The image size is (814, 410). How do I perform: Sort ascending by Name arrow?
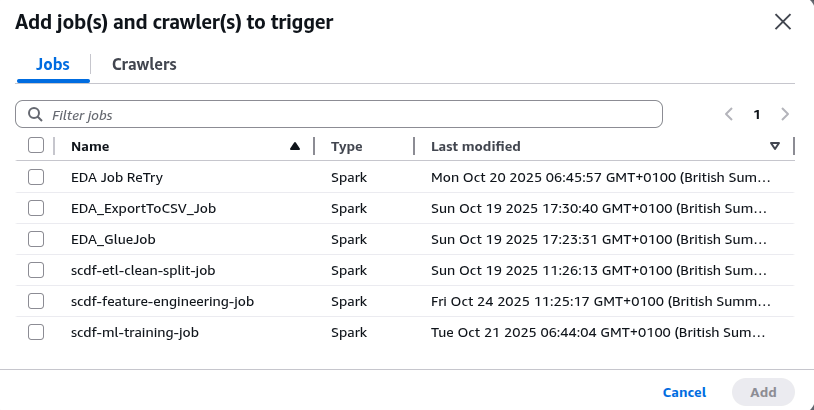294,146
